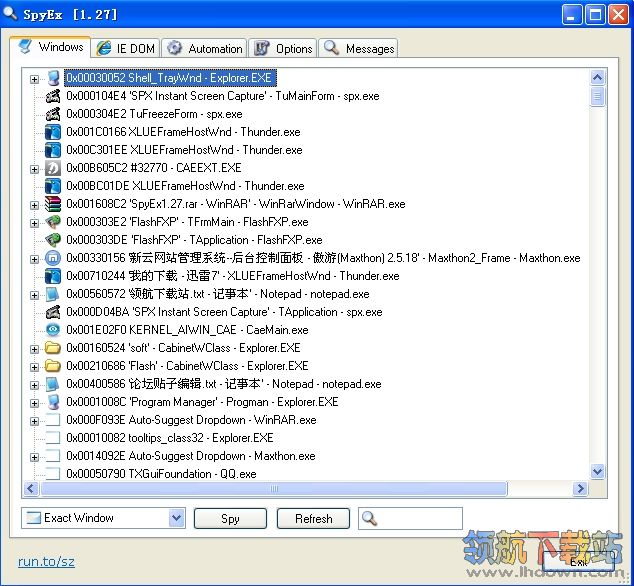Expand the Program Manager Progman node

(x=34, y=403)
